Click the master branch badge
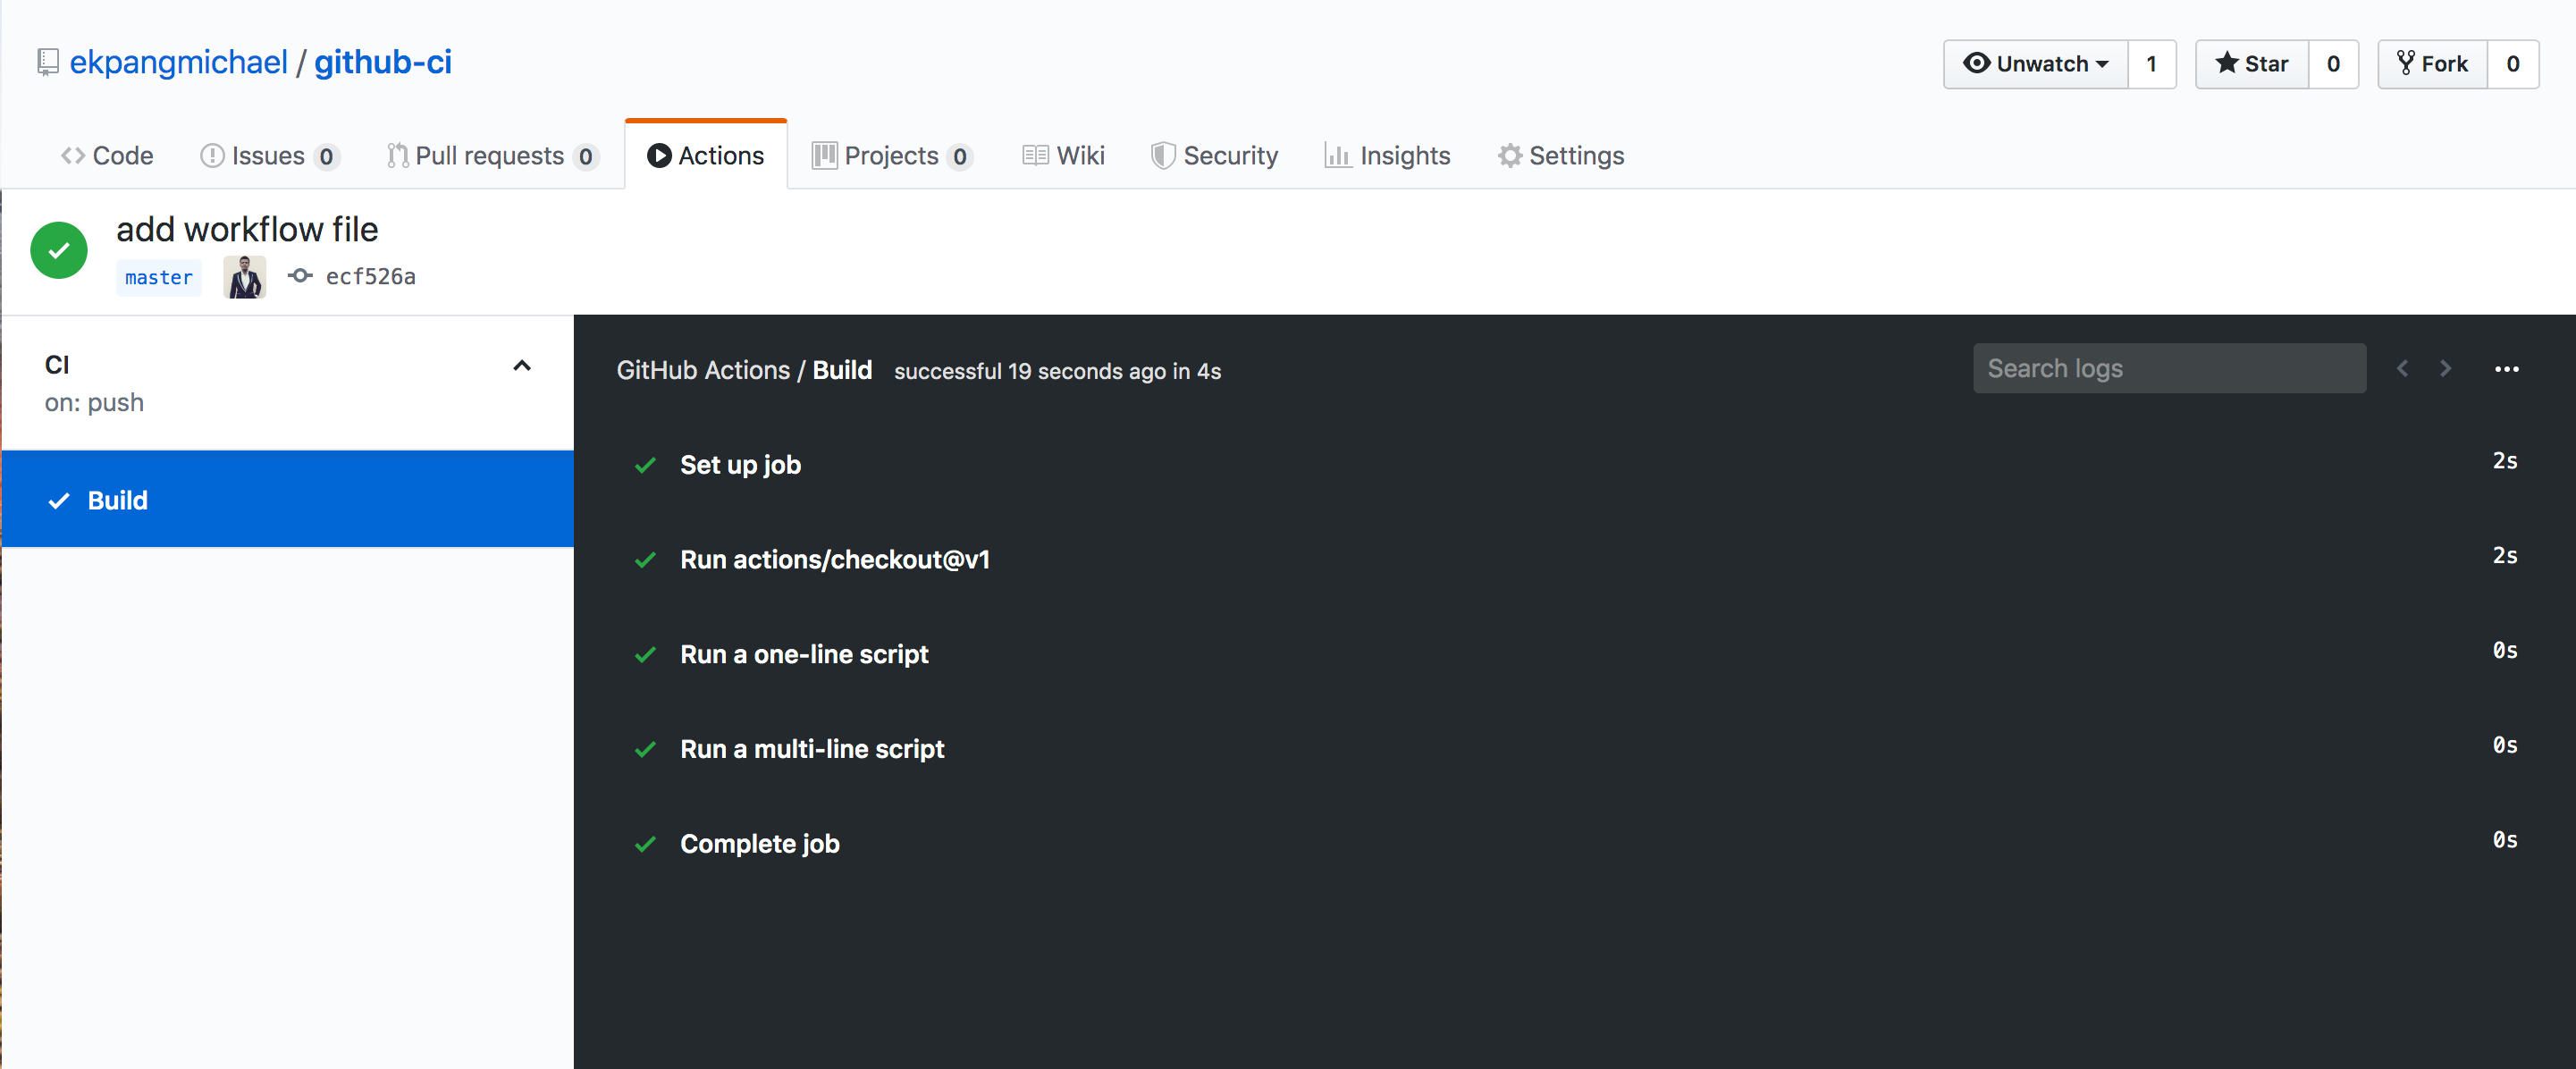 tap(158, 277)
